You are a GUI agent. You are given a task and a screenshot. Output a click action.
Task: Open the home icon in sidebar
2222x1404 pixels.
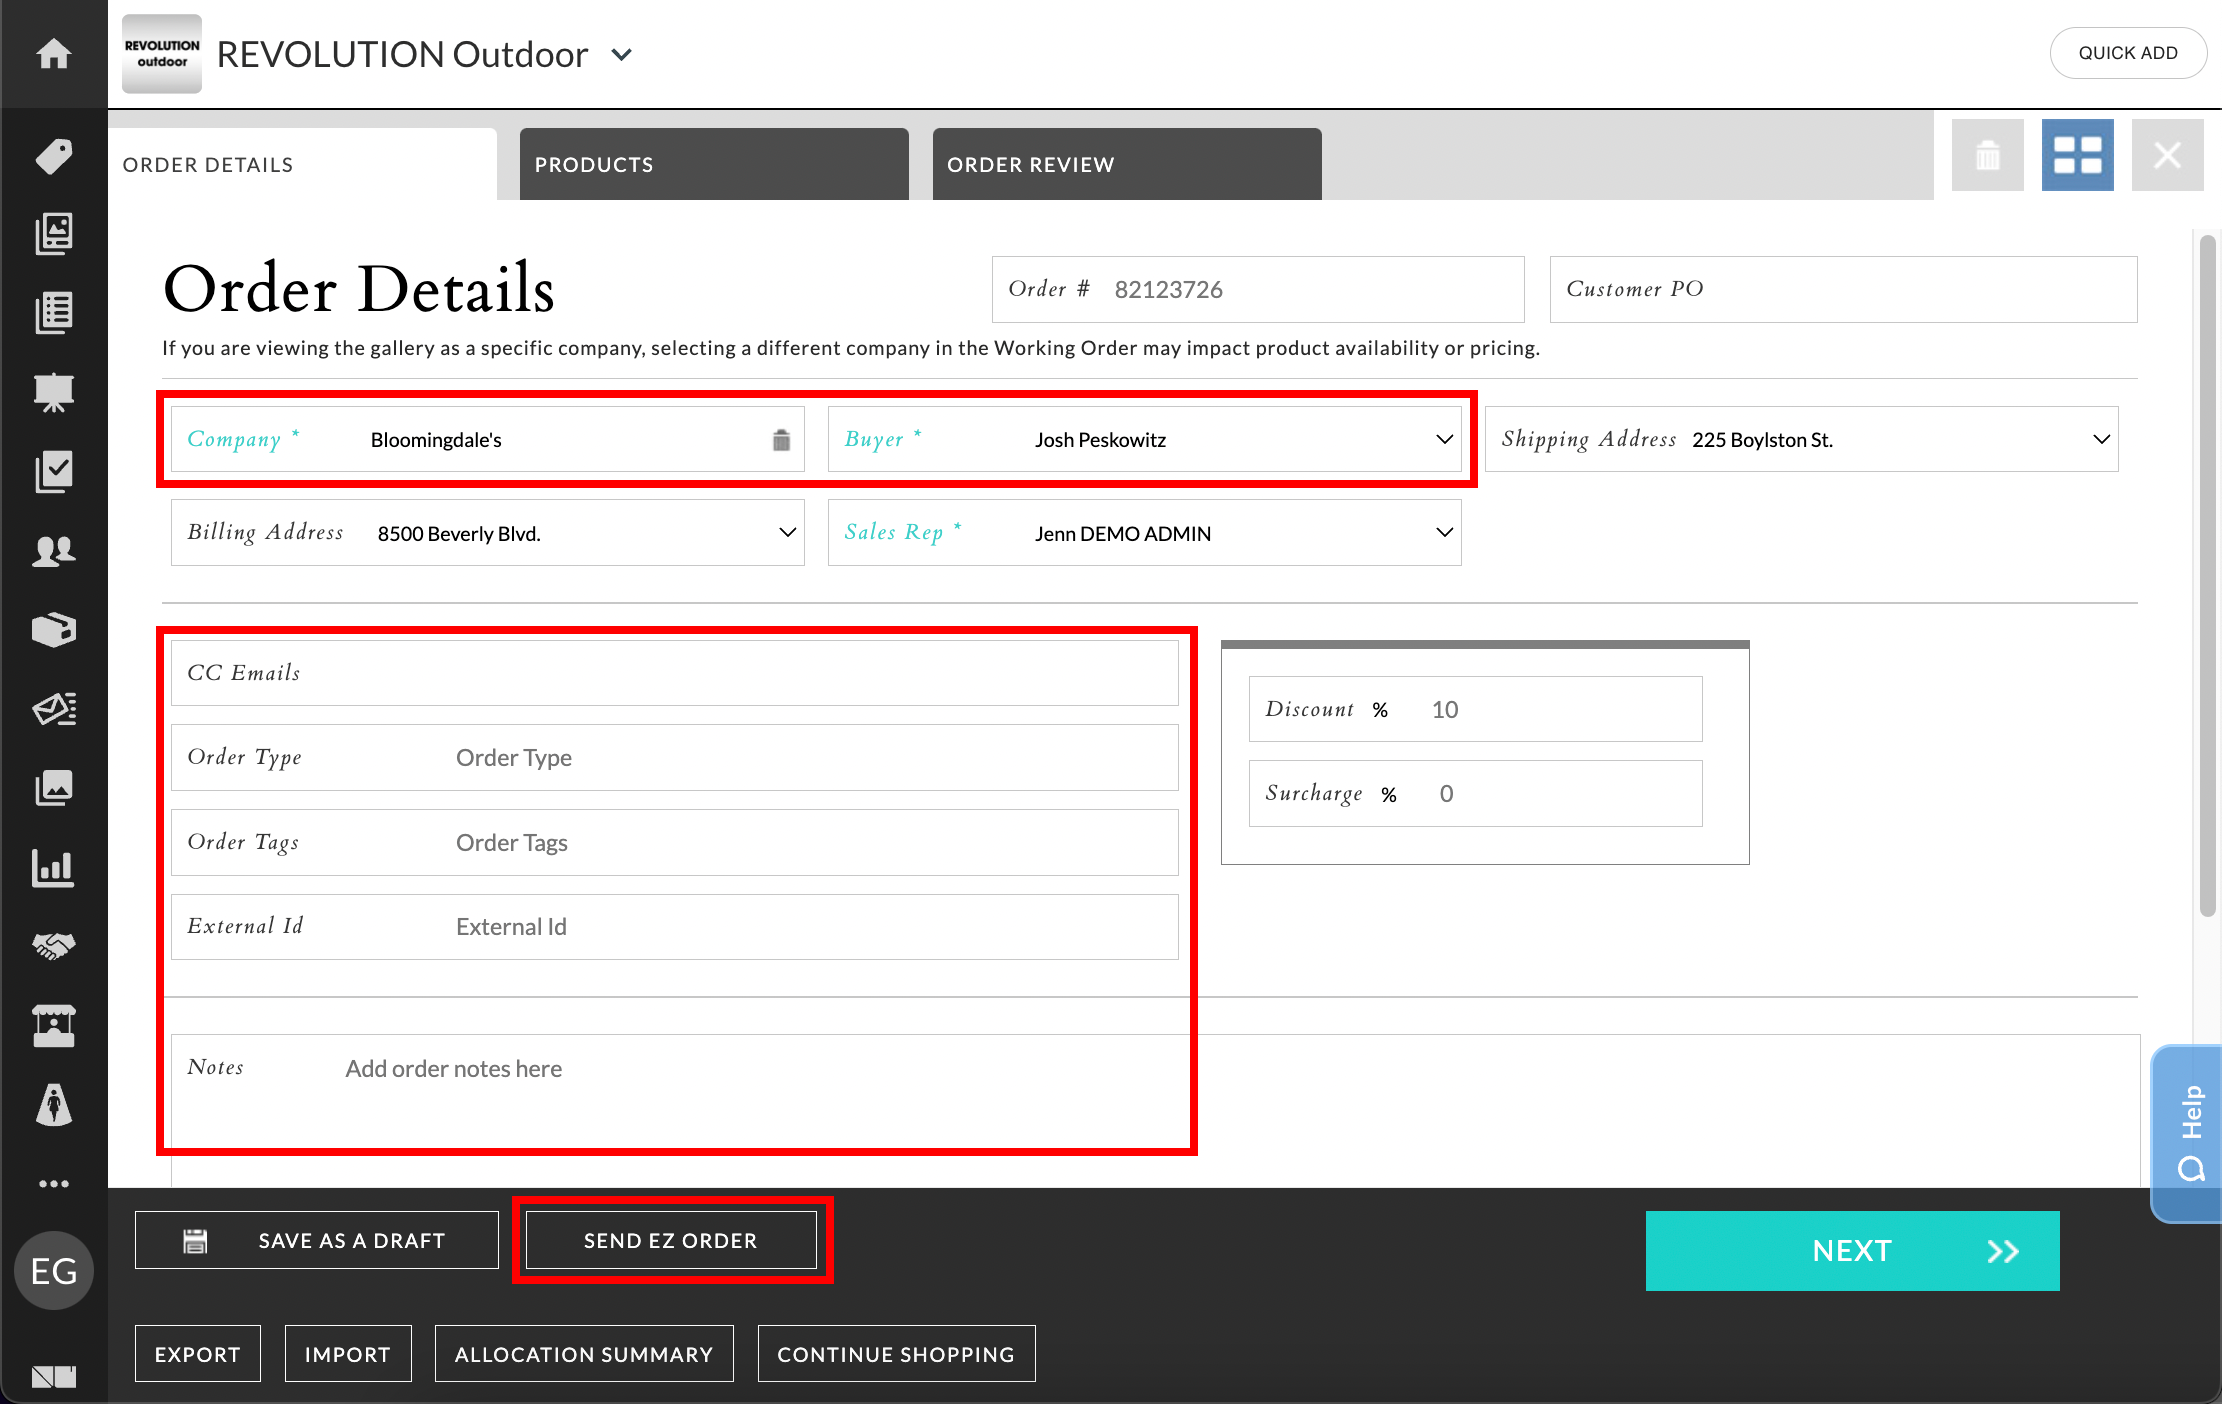(54, 53)
